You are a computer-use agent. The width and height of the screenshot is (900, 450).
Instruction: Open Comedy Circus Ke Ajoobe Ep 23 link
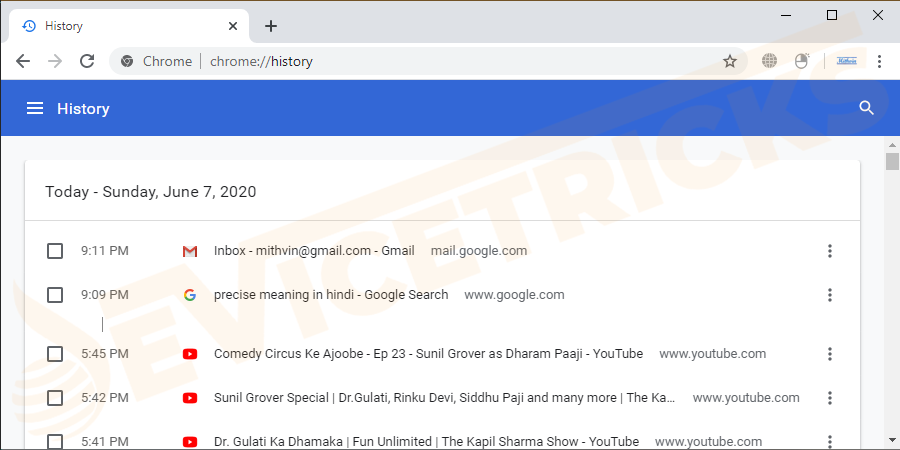(428, 354)
